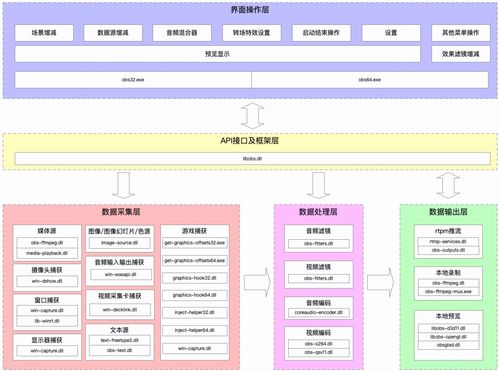Select the 音频混合器 box
Screen dimensions: 499x371
[x=182, y=33]
